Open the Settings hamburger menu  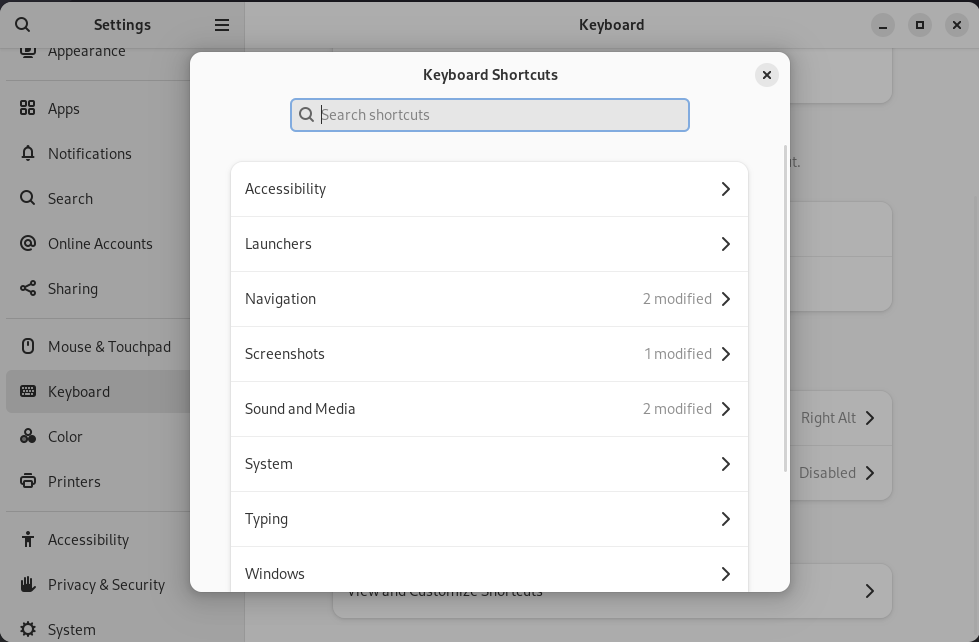(222, 25)
